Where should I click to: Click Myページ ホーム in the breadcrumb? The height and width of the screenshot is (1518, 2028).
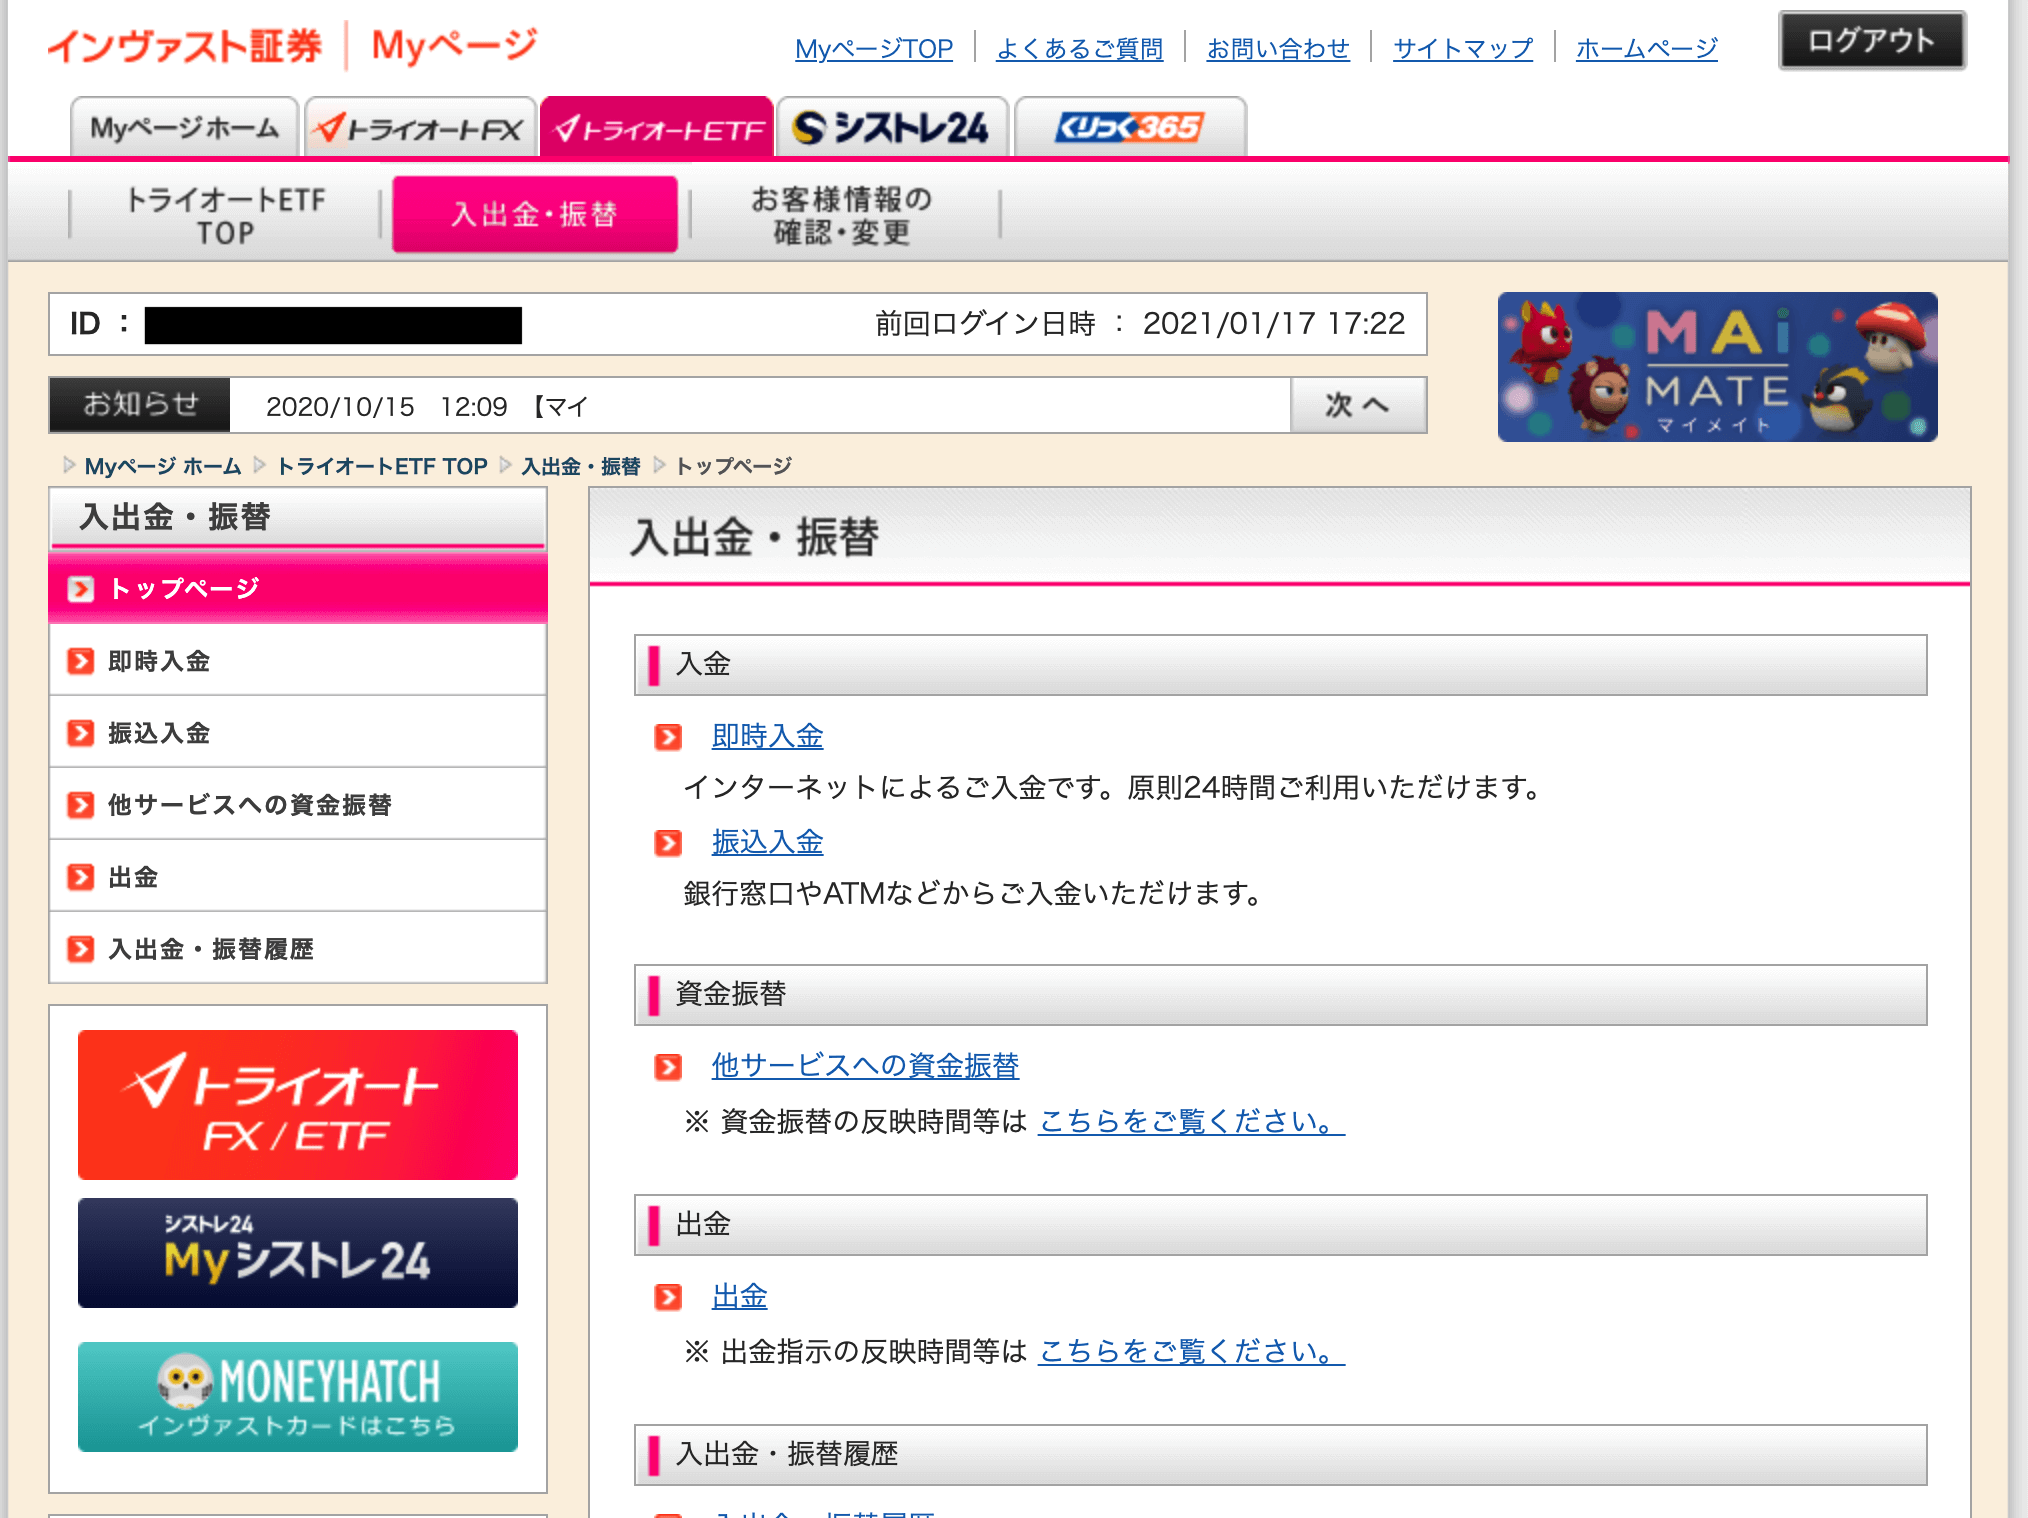[163, 466]
